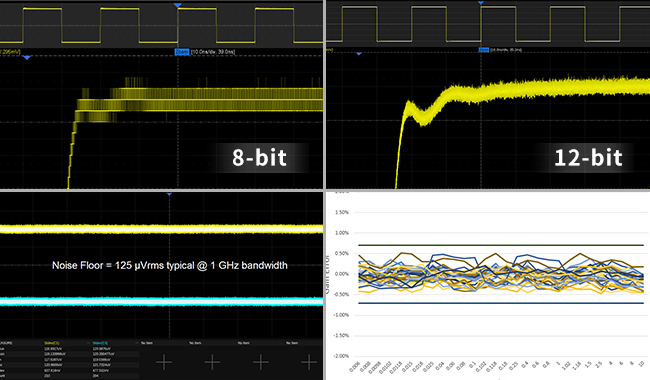Select blue trigger marker in 8-bit zoom window
The image size is (650, 380).
click(x=27, y=58)
